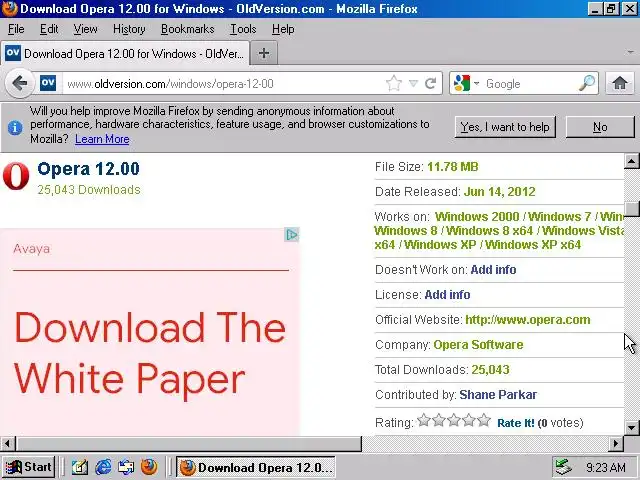640x480 pixels.
Task: Click the search magnifier icon
Action: 587,83
